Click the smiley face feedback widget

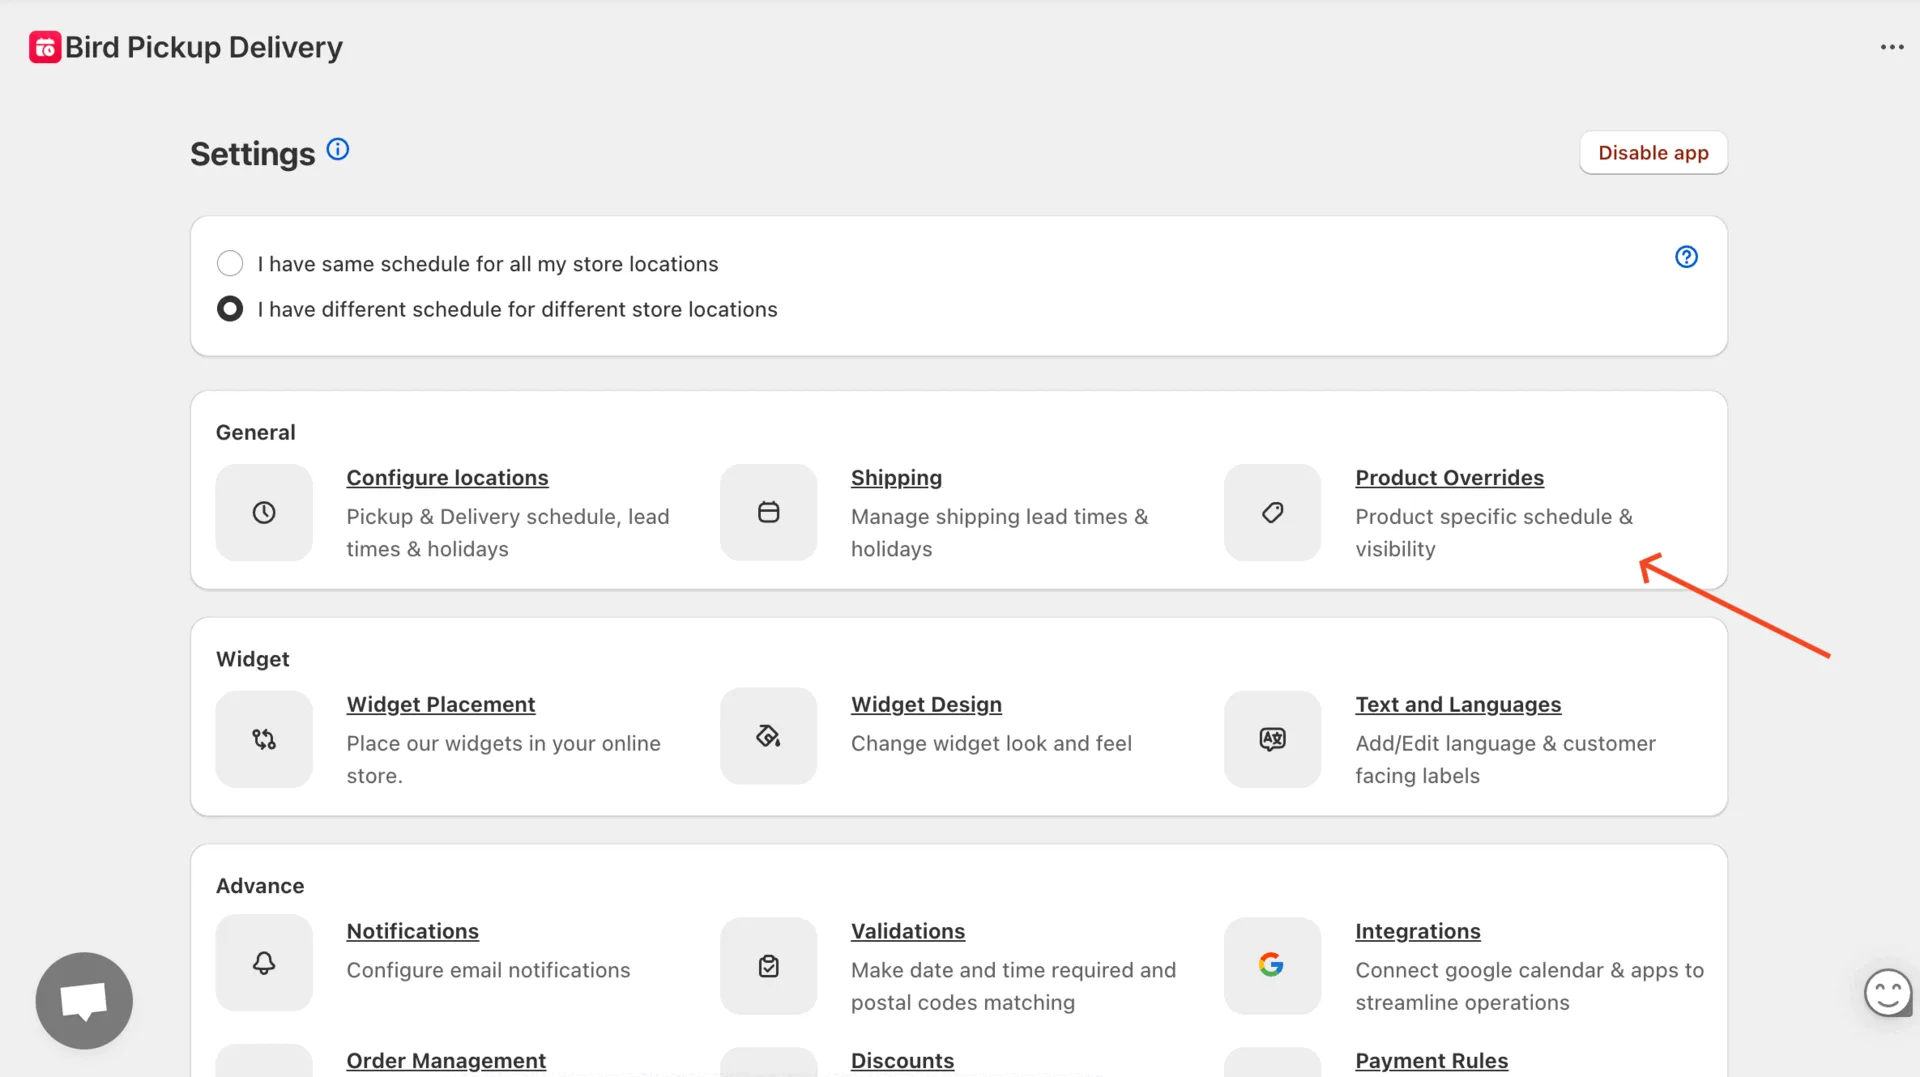point(1887,994)
